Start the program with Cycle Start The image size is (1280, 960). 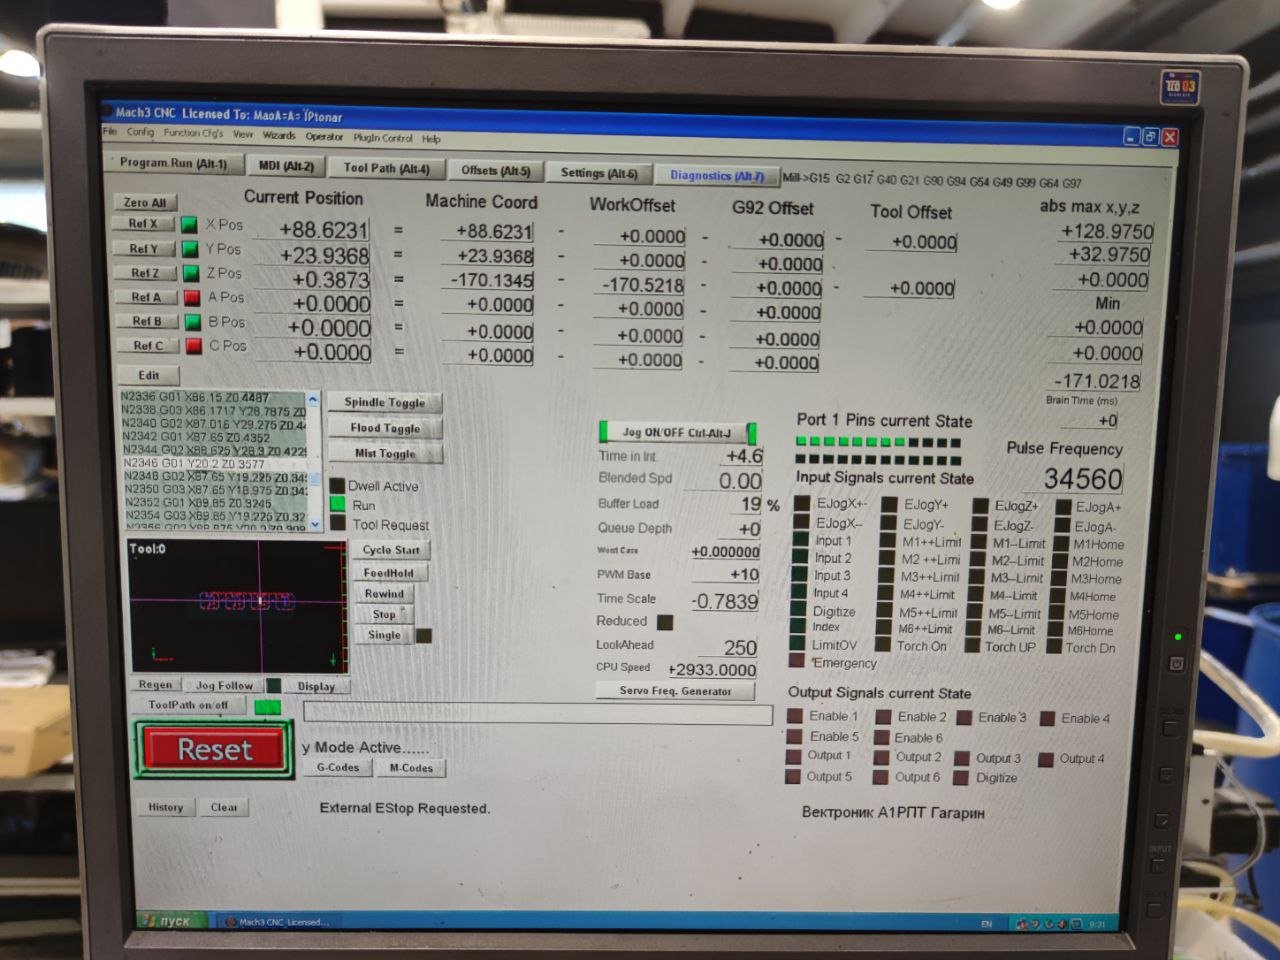click(x=391, y=550)
